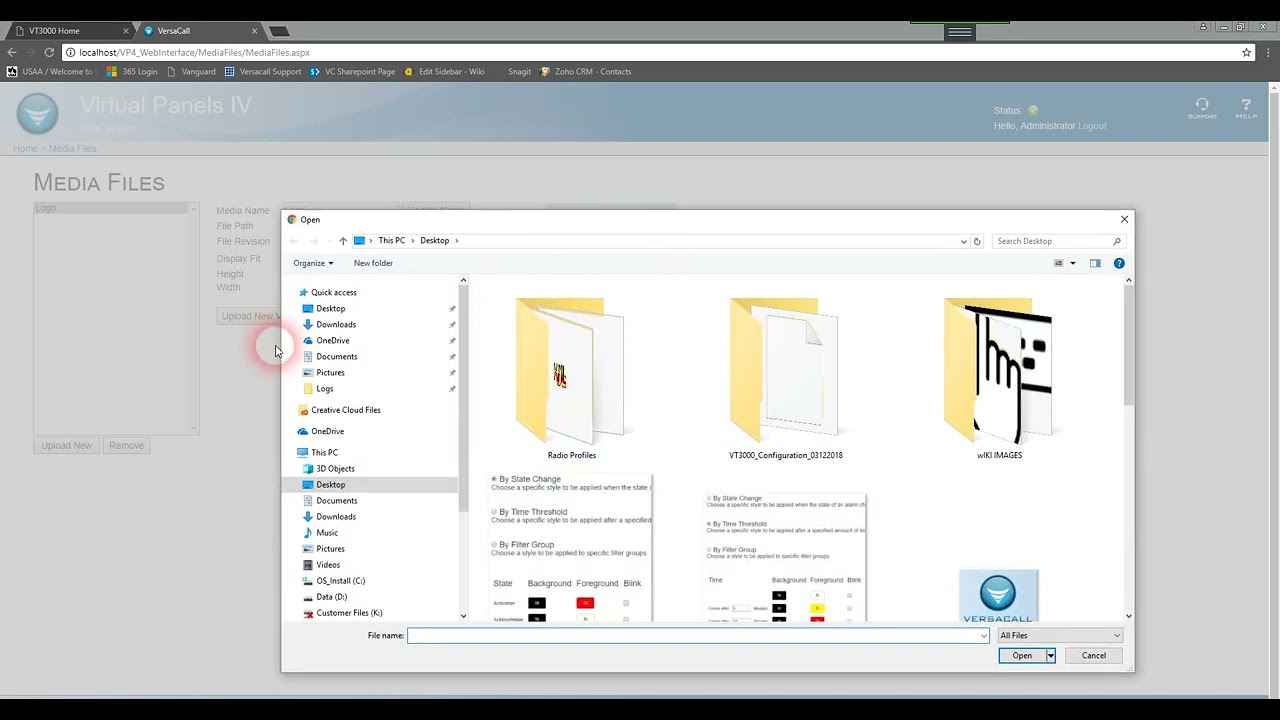Open 3D Objects under This PC
Image resolution: width=1280 pixels, height=720 pixels.
click(335, 468)
